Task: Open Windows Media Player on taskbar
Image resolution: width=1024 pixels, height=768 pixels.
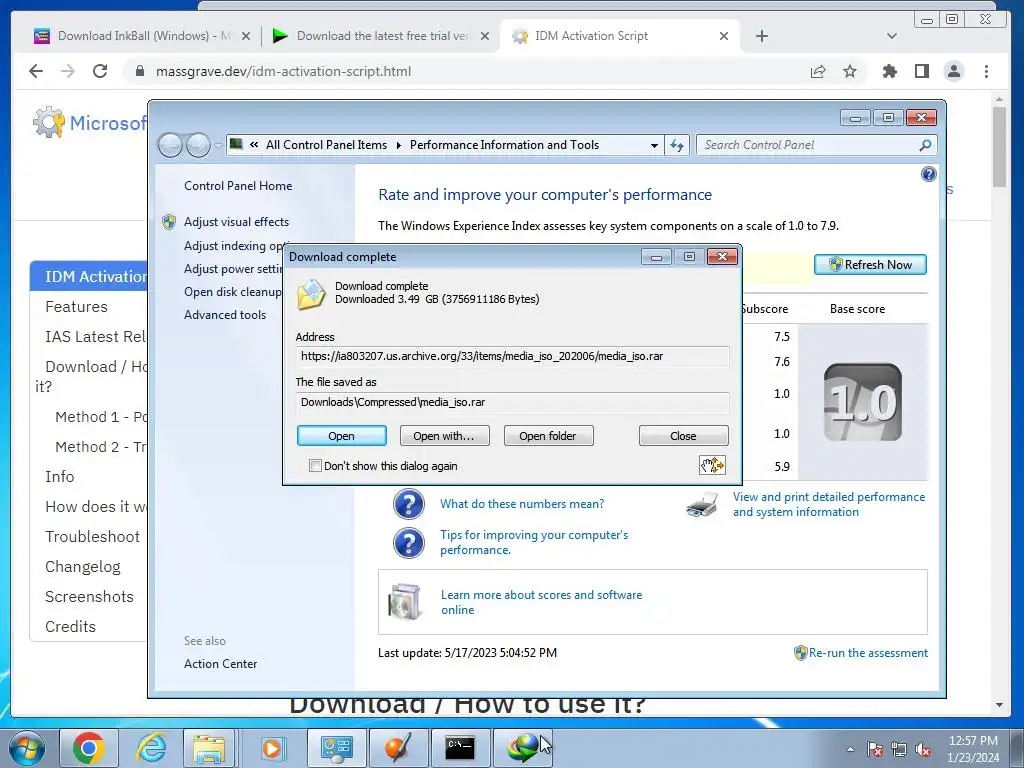Action: pyautogui.click(x=272, y=748)
